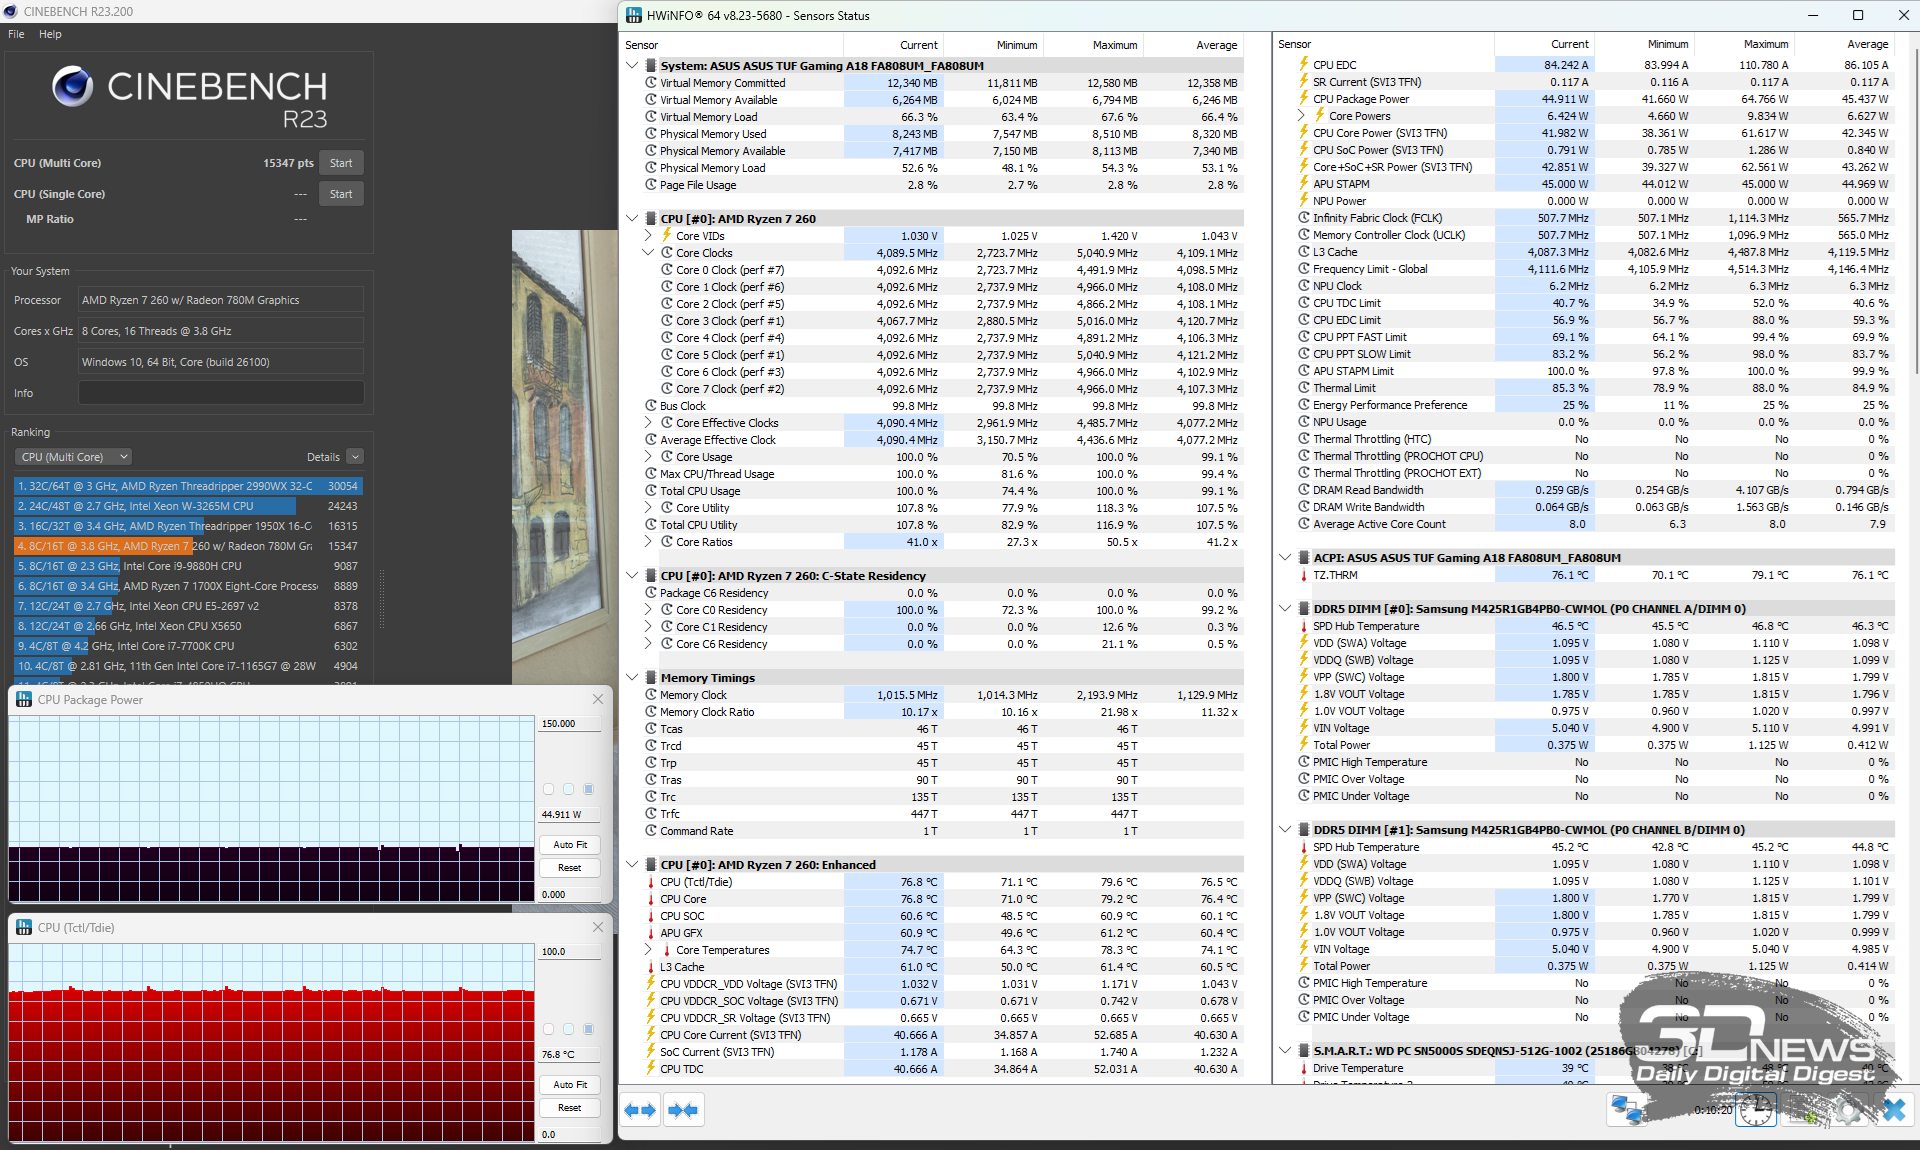Open CPU (Multi Core) ranking dropdown
This screenshot has width=1920, height=1150.
[x=74, y=457]
